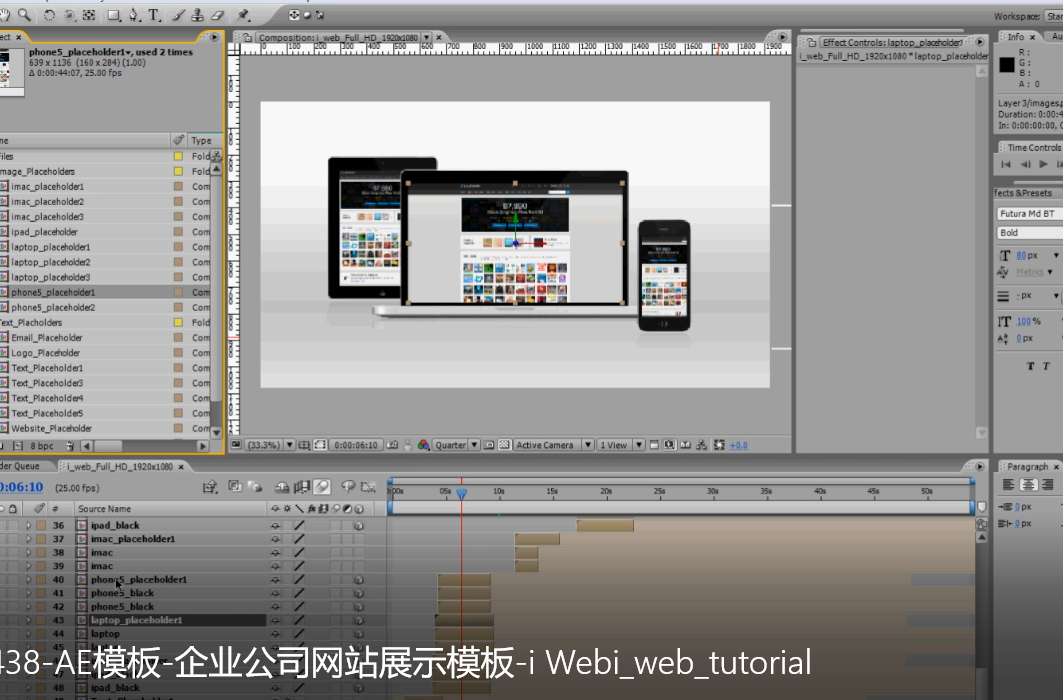Expand layer 40 phone5_placeholder1 properties
Screen dimensions: 1063x700
28,579
